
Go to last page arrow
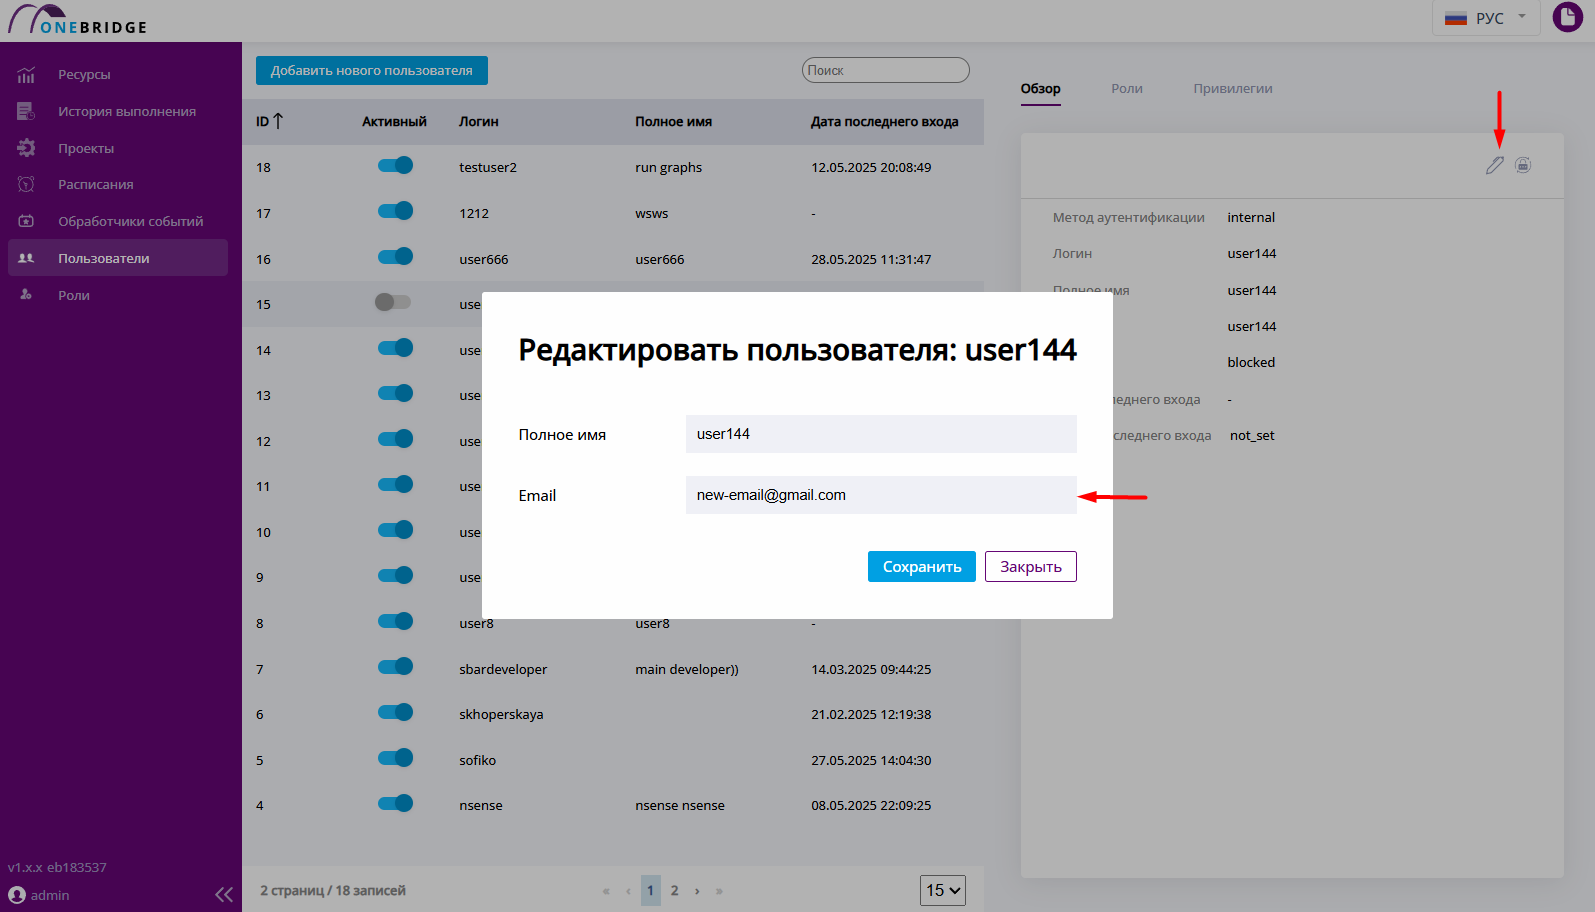tap(719, 891)
